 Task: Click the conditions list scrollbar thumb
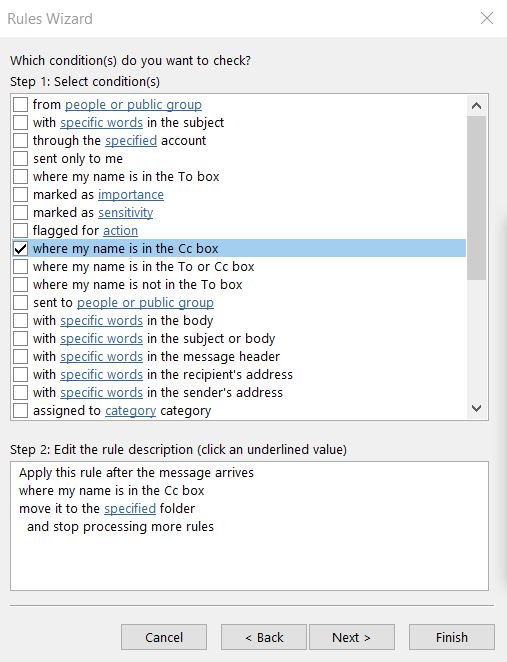tap(477, 198)
